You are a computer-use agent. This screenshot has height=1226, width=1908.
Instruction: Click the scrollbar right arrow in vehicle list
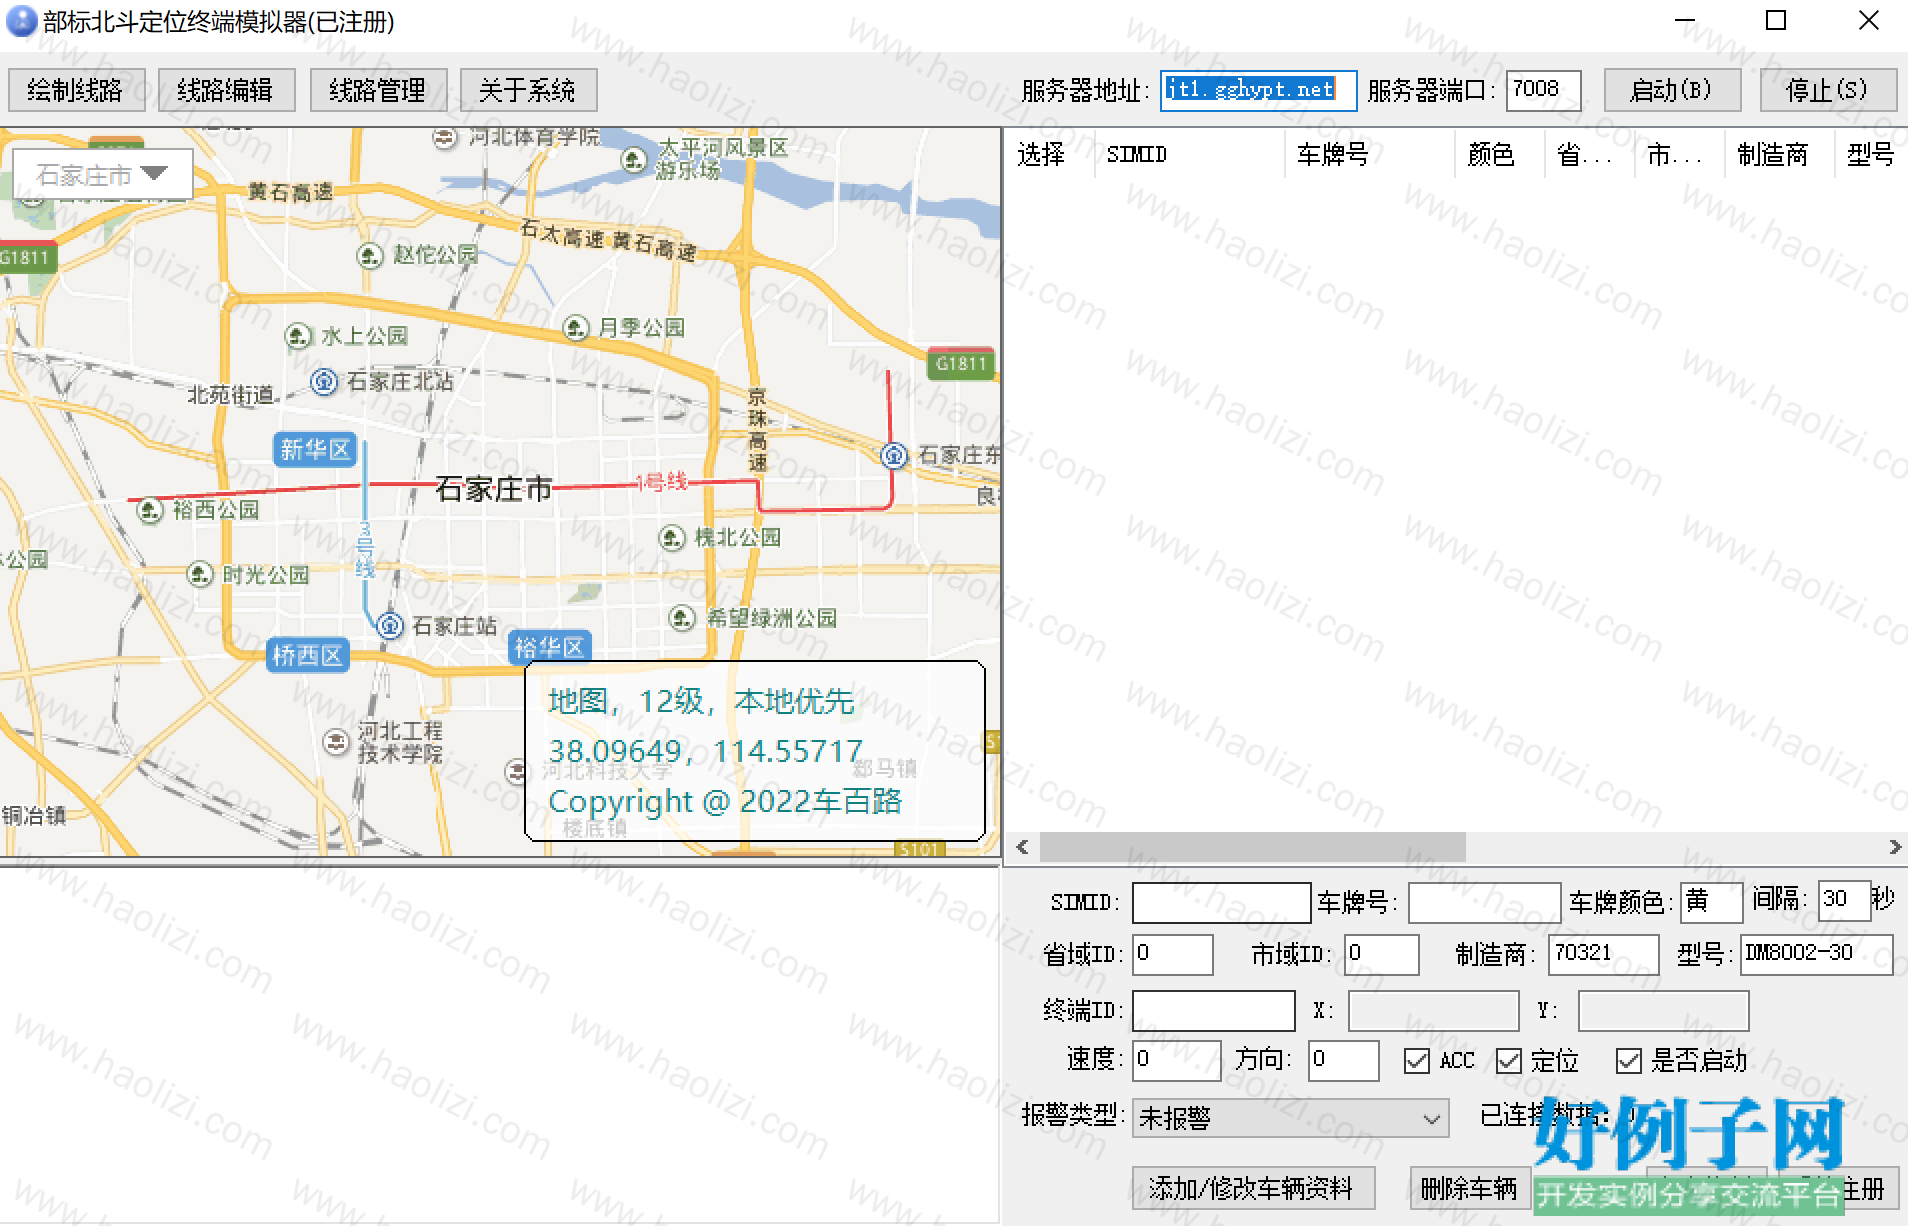1894,847
